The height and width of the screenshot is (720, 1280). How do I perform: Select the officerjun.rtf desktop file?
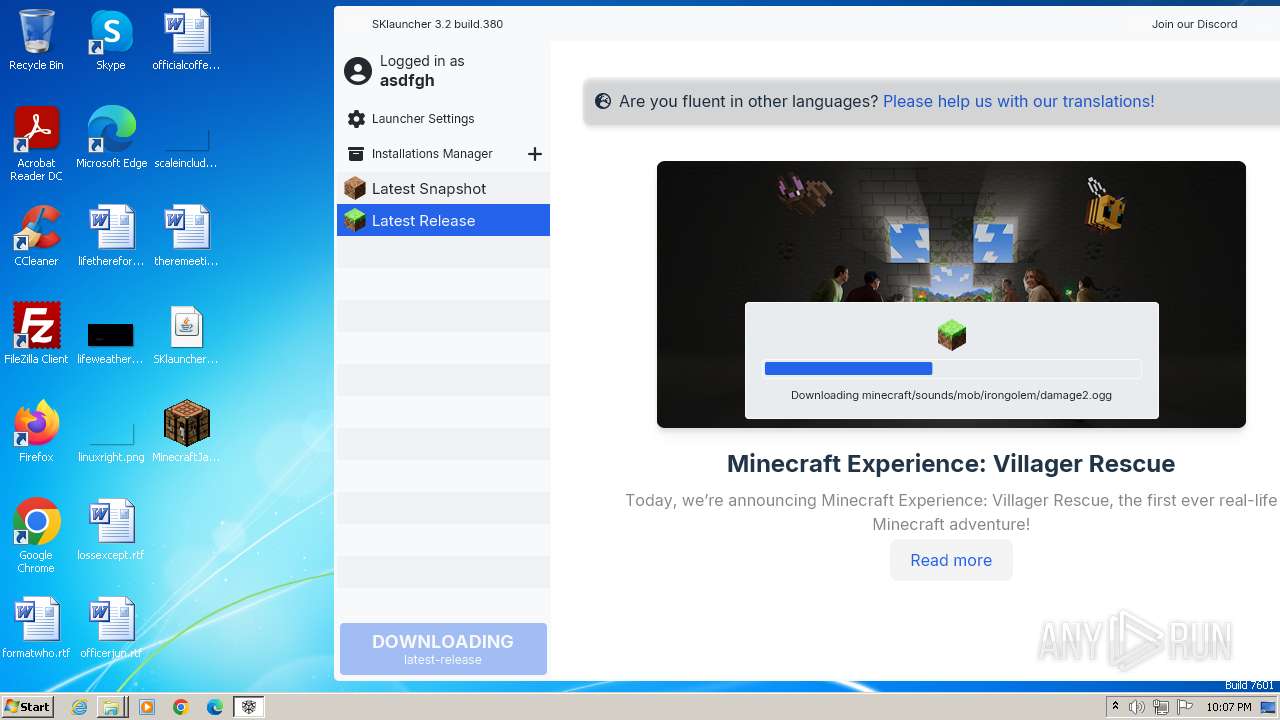111,628
